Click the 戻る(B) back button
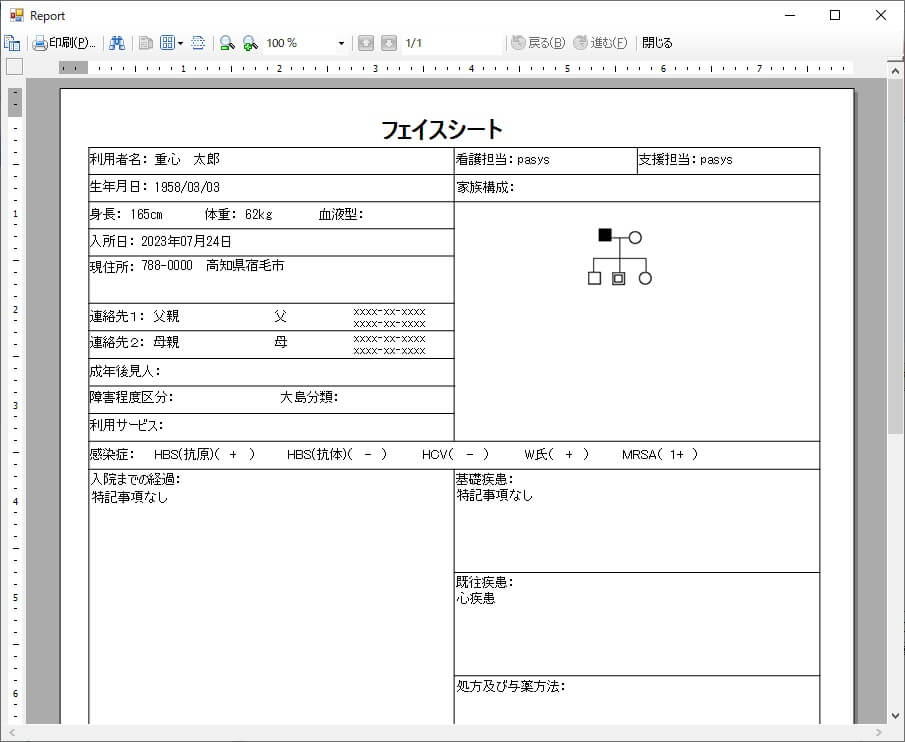This screenshot has height=742, width=905. (537, 43)
